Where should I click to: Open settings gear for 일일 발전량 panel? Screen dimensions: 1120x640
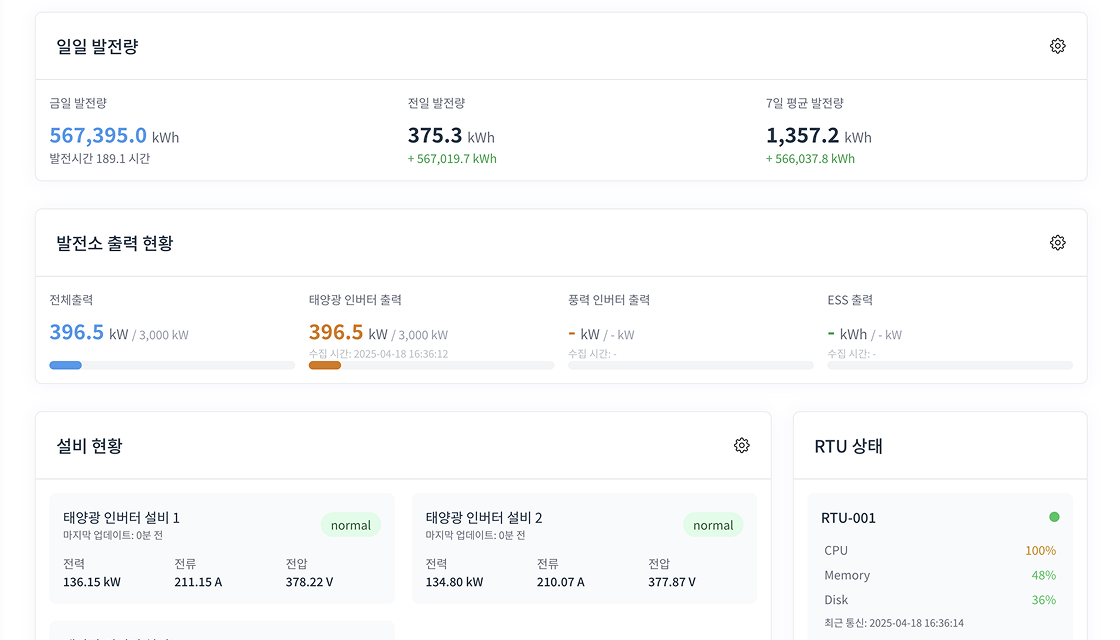tap(1057, 46)
